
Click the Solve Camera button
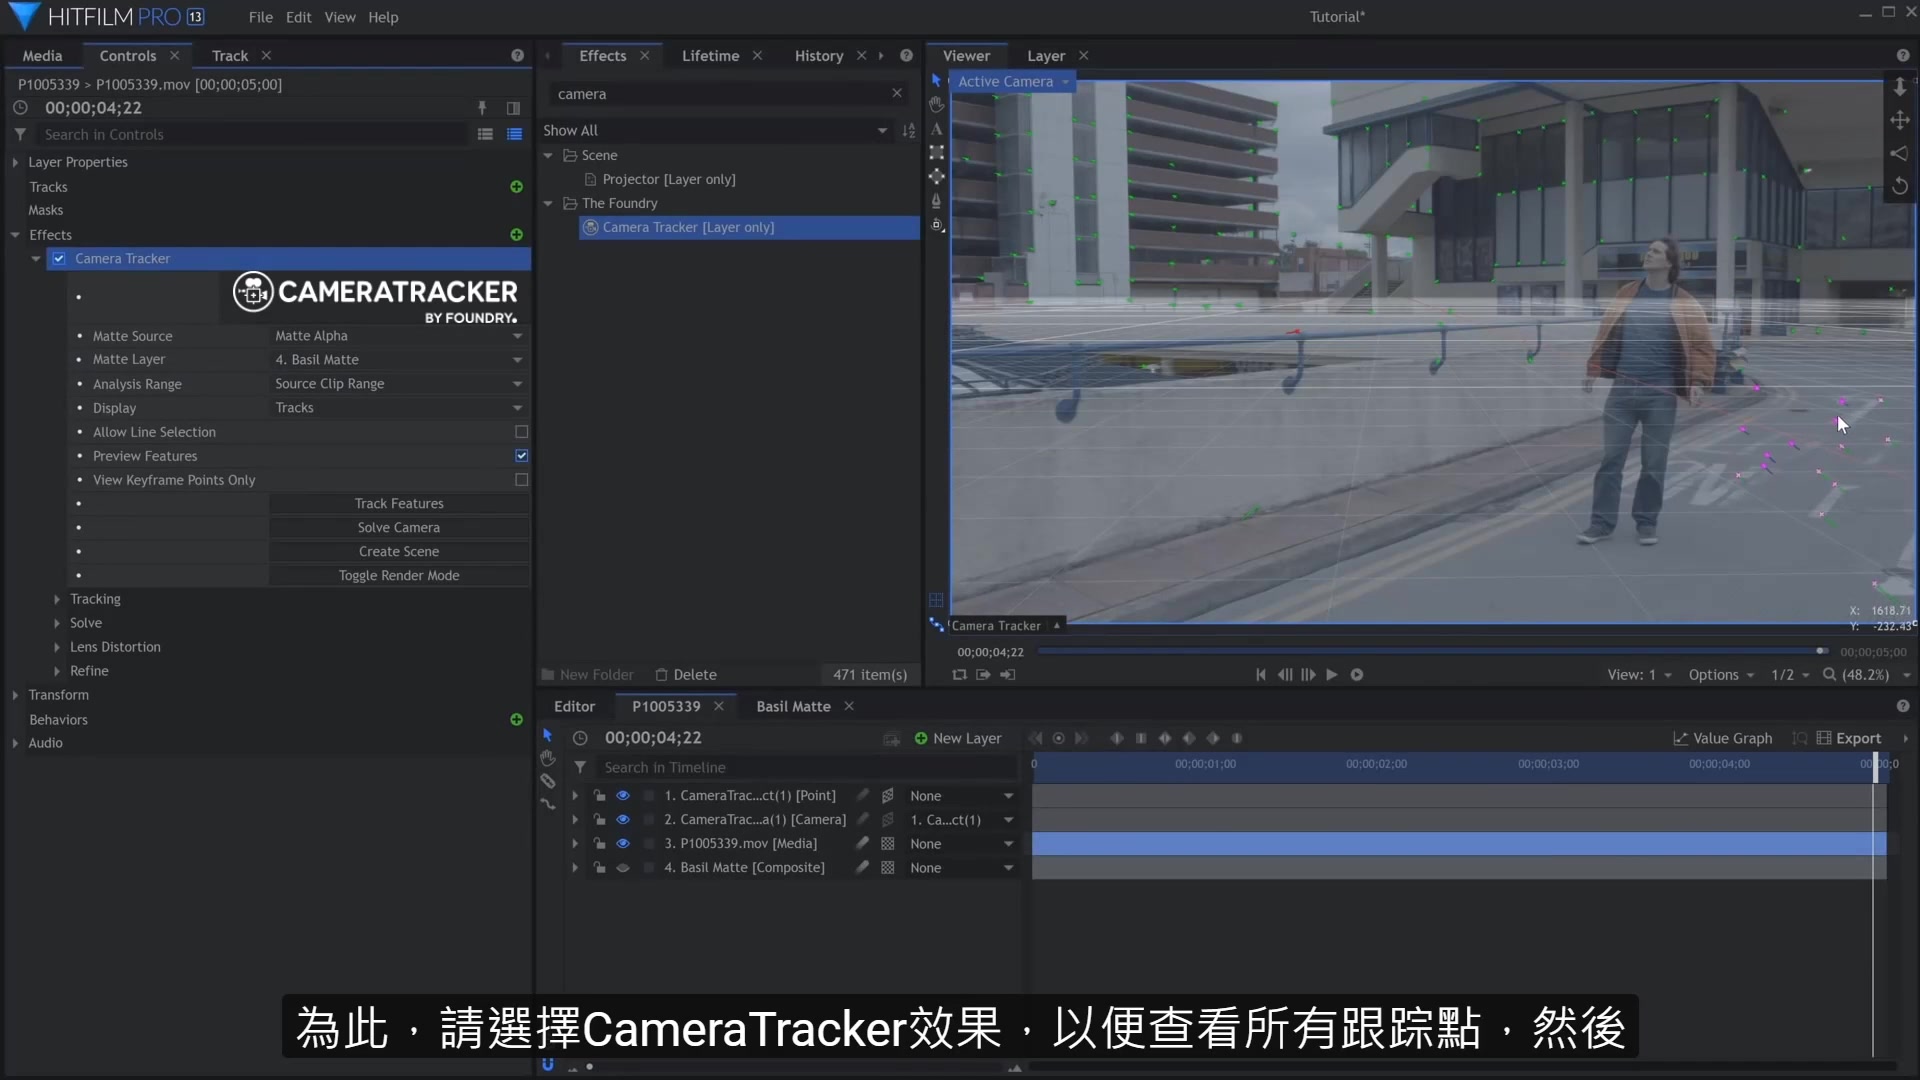coord(398,527)
